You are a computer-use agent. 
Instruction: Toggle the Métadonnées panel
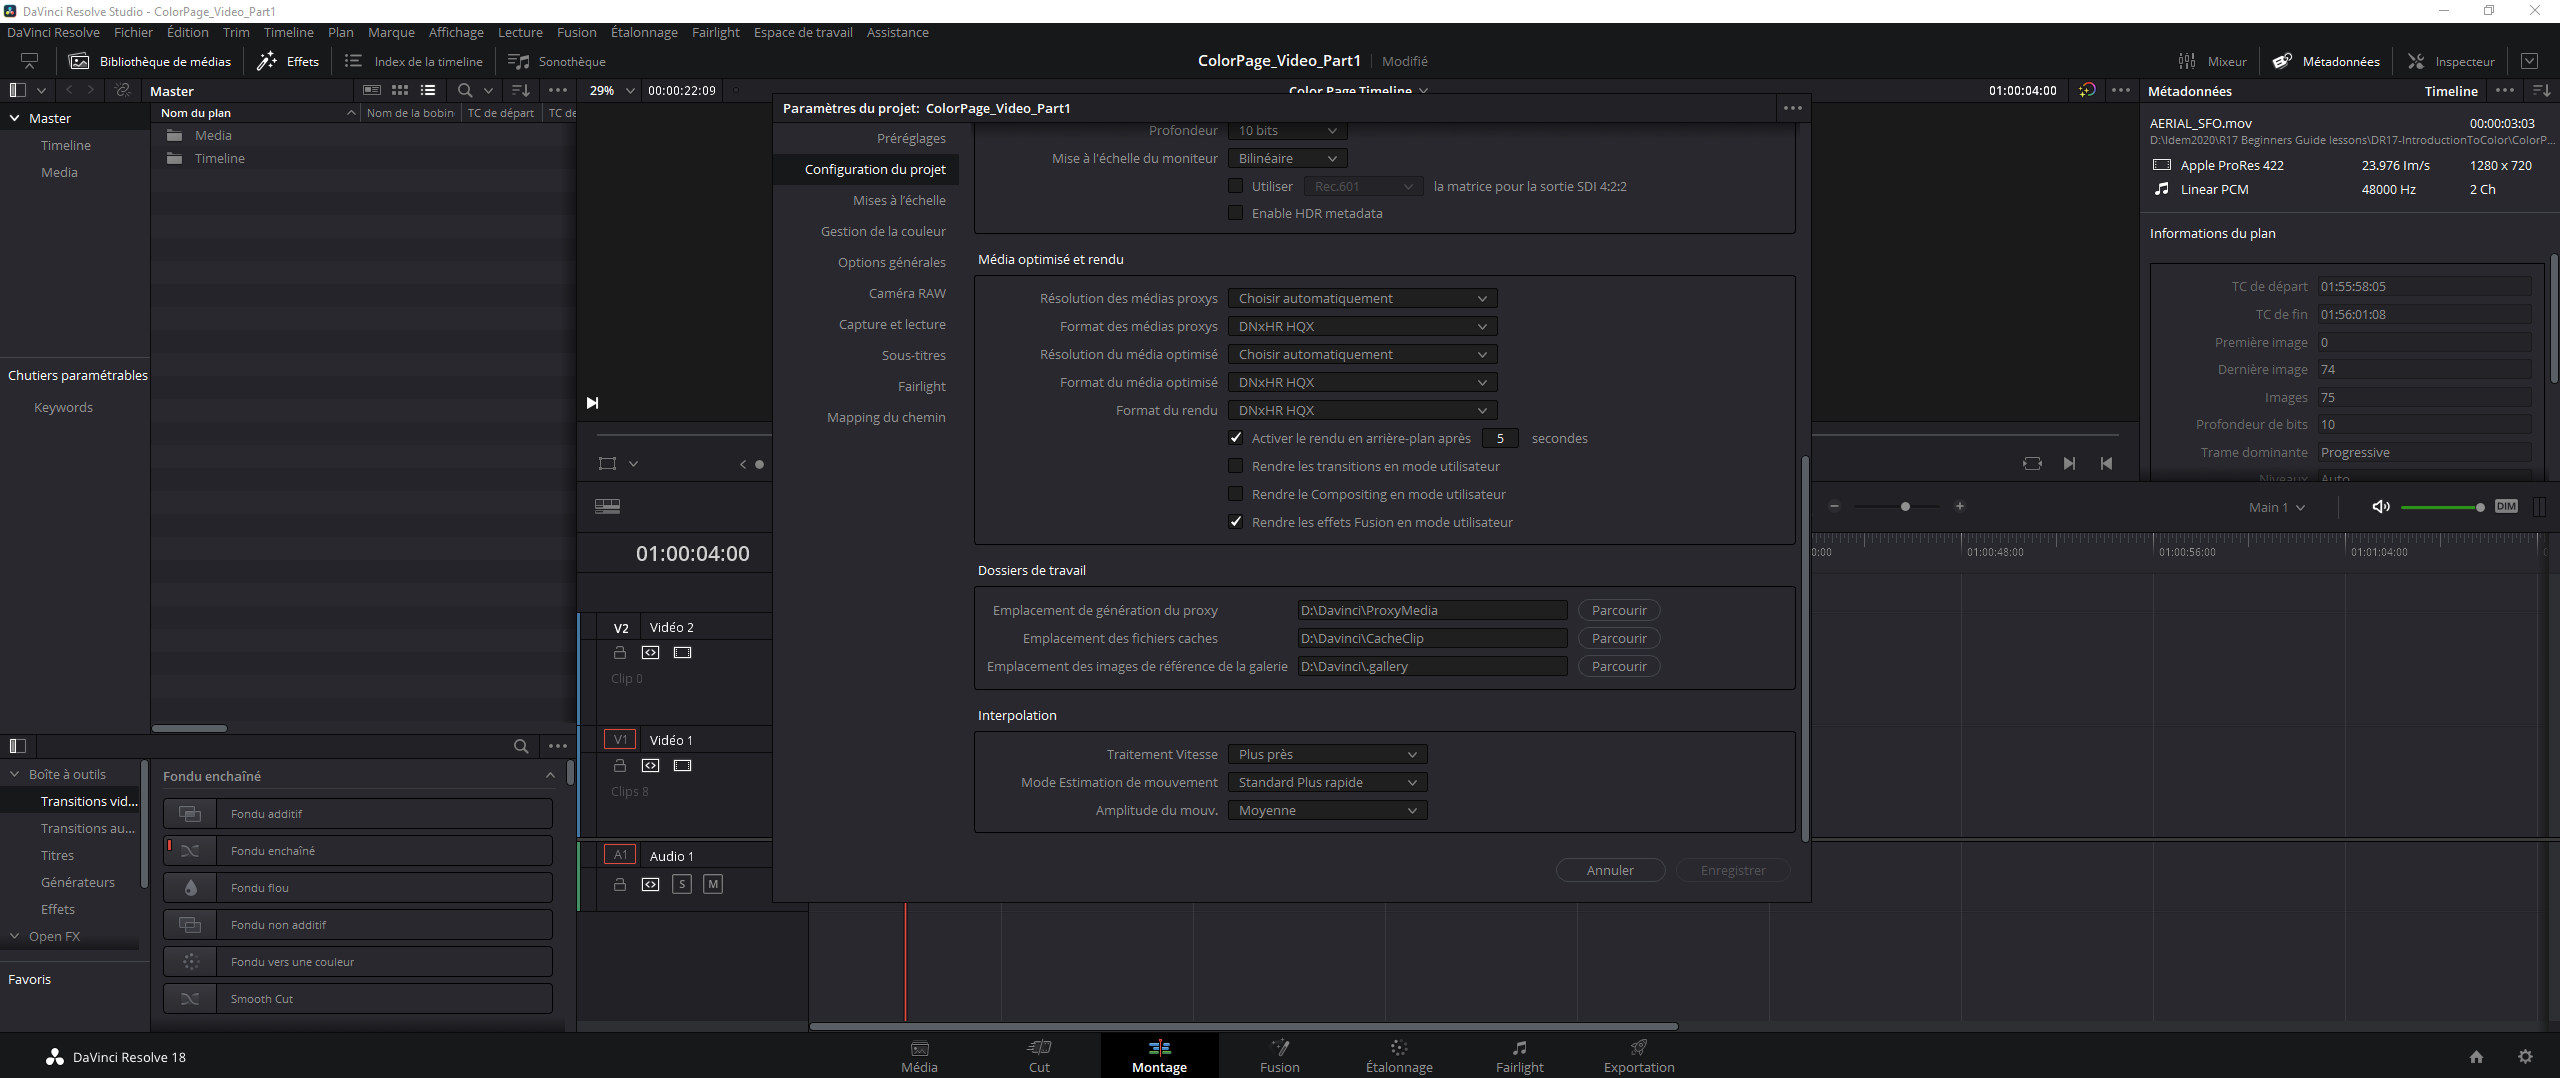tap(2326, 61)
